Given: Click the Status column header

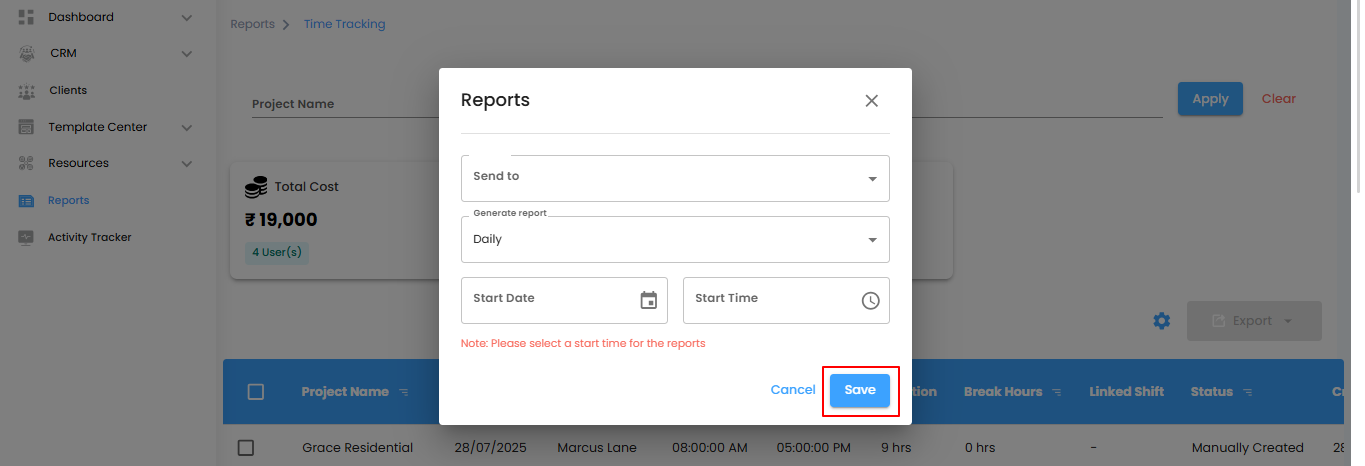Looking at the screenshot, I should coord(1212,392).
